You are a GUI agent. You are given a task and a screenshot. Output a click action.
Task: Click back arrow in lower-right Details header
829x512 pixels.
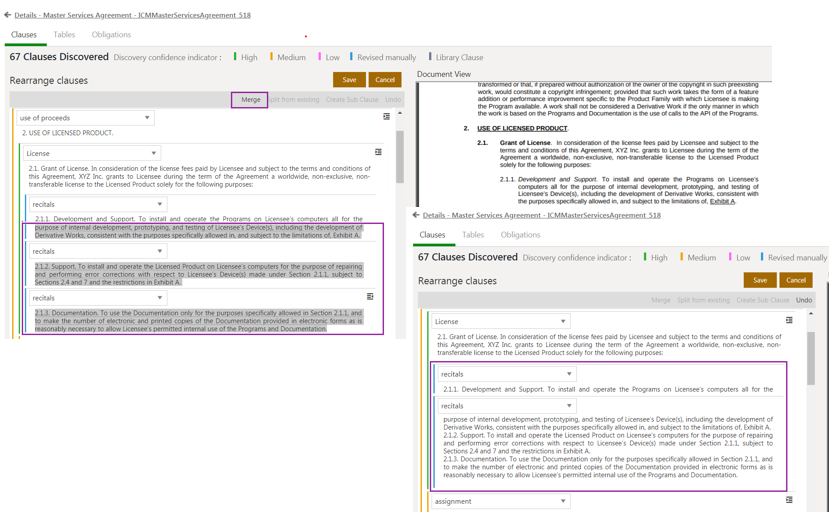(415, 215)
